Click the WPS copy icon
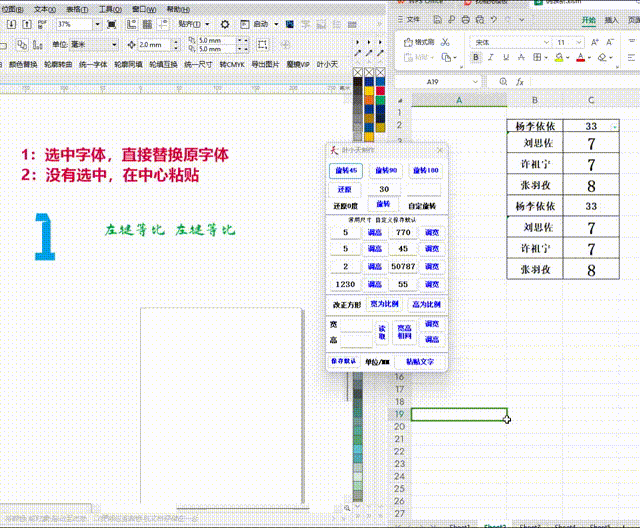This screenshot has height=528, width=640. pos(447,58)
